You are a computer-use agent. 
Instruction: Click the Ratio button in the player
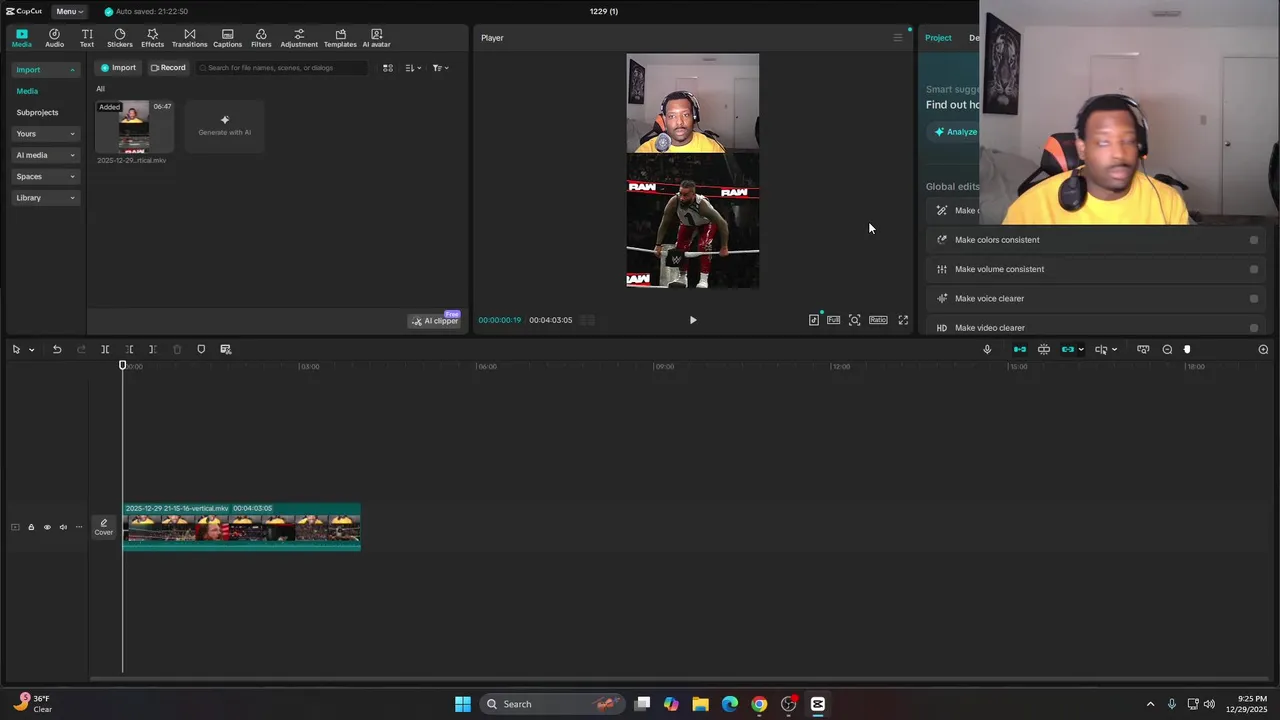878,320
